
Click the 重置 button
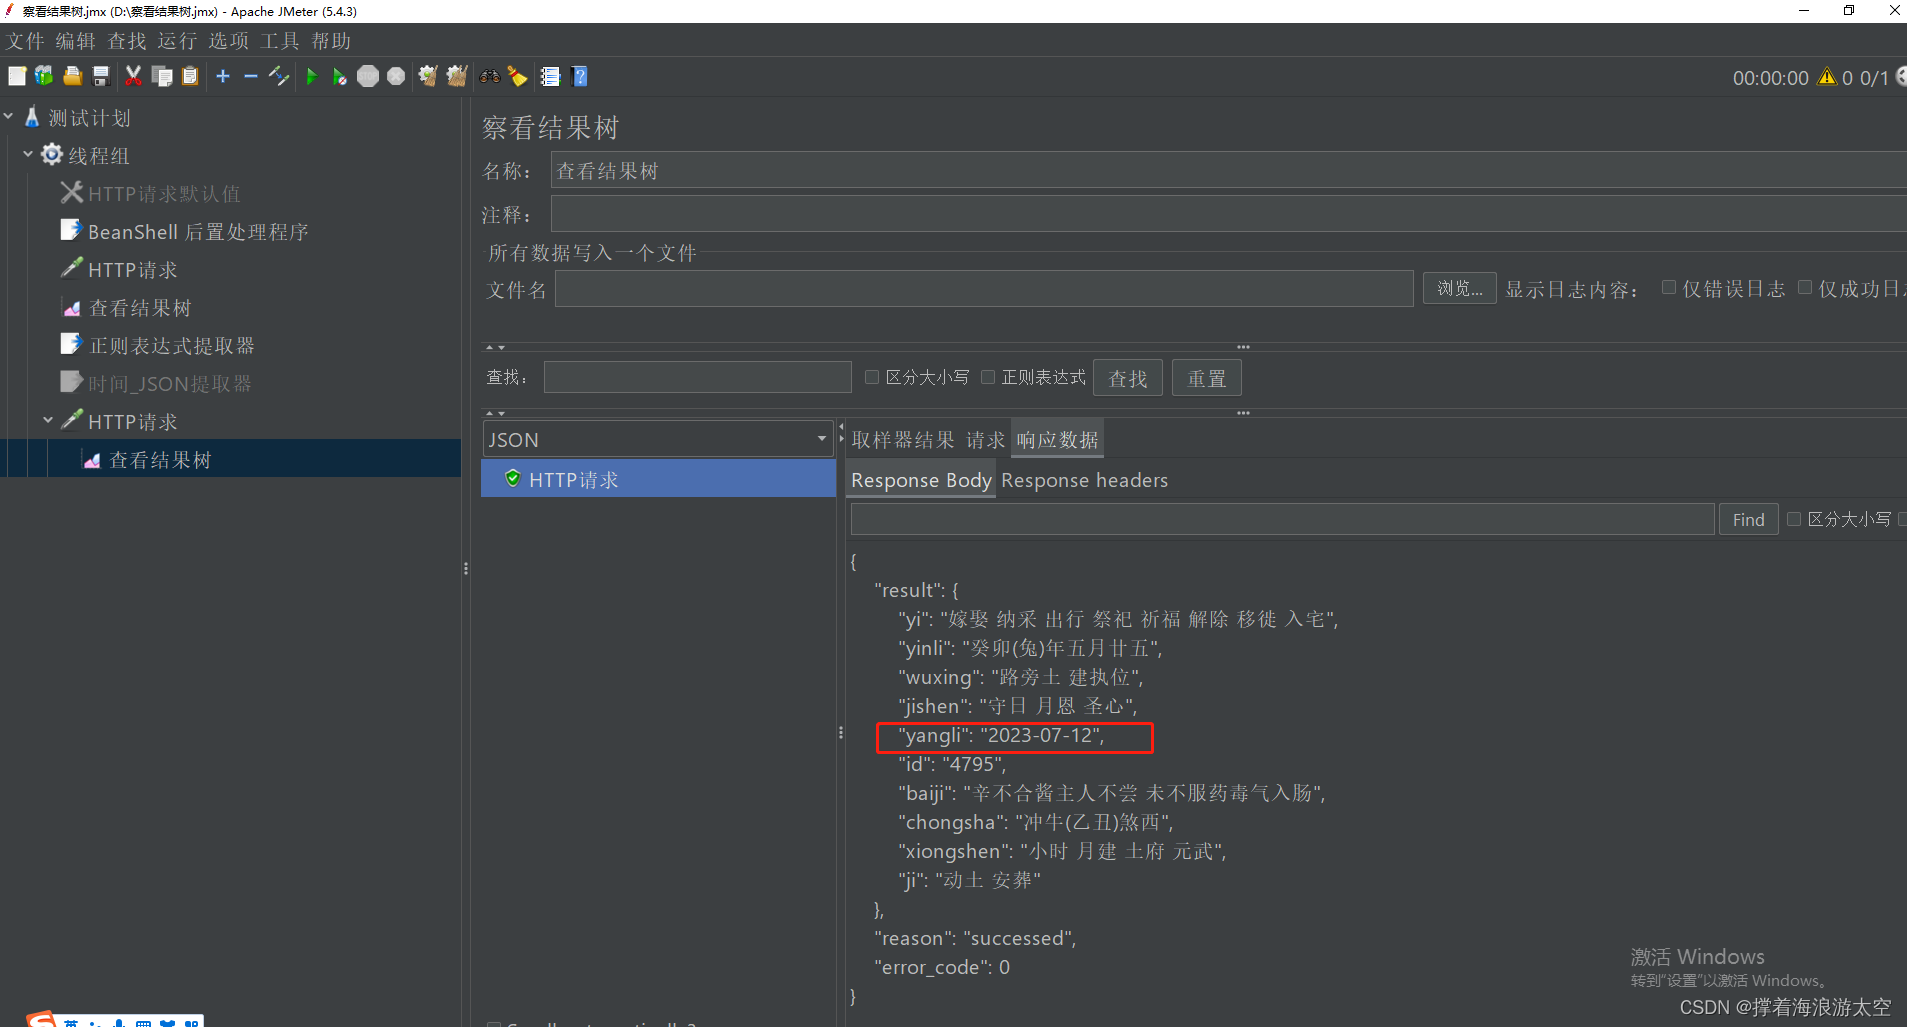pos(1207,378)
